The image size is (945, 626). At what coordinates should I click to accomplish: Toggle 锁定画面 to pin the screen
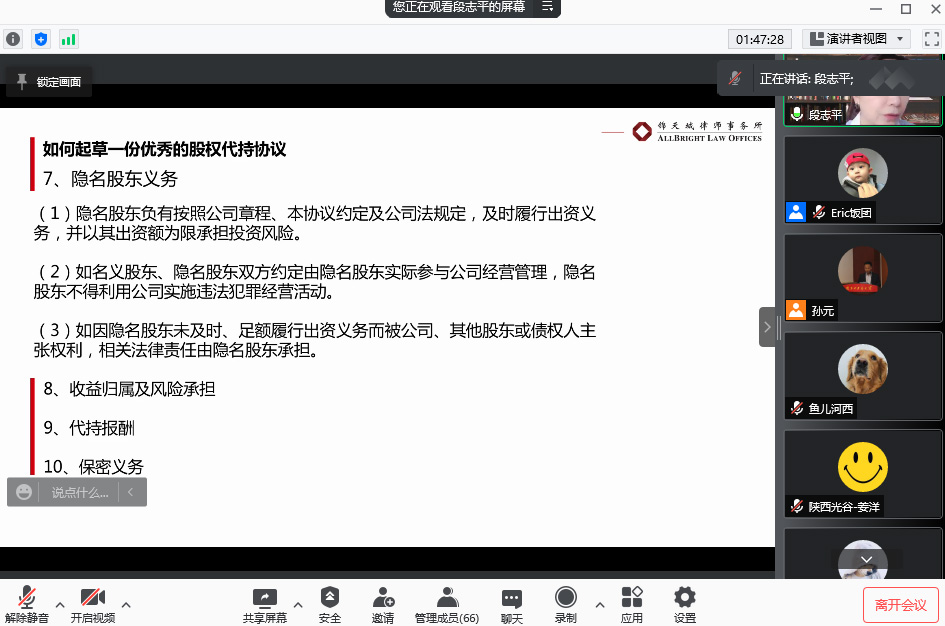coord(48,83)
